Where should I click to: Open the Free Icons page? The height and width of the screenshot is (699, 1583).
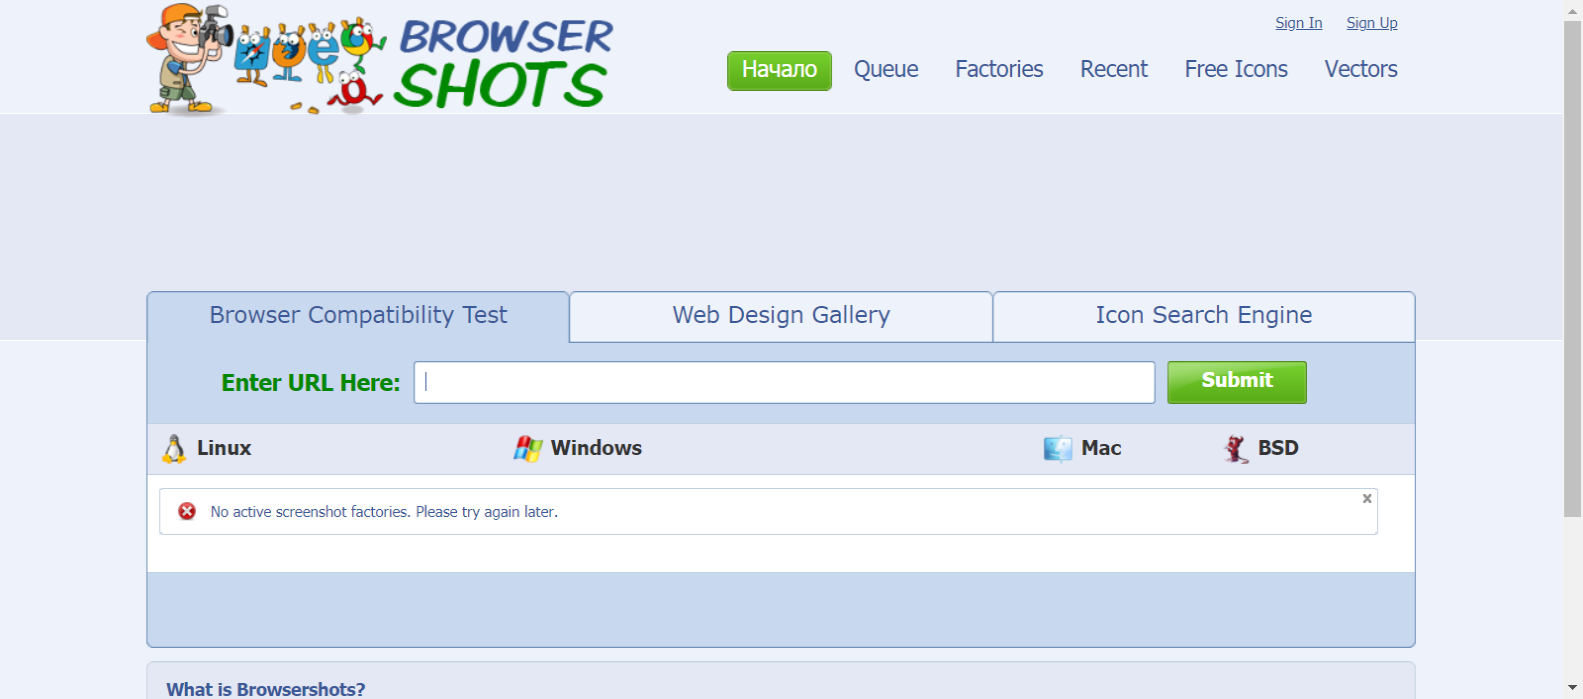pos(1236,70)
